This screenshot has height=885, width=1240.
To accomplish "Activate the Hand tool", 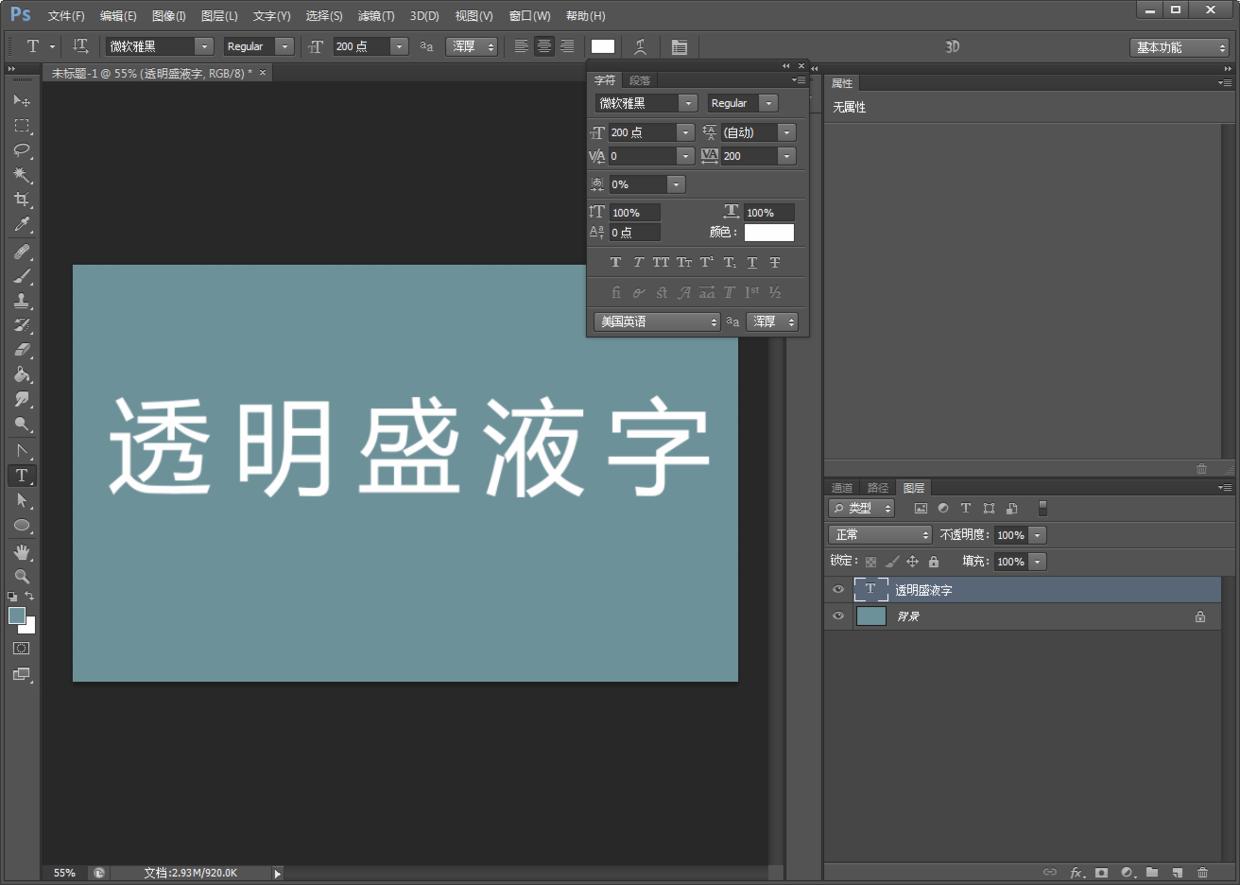I will [x=23, y=551].
